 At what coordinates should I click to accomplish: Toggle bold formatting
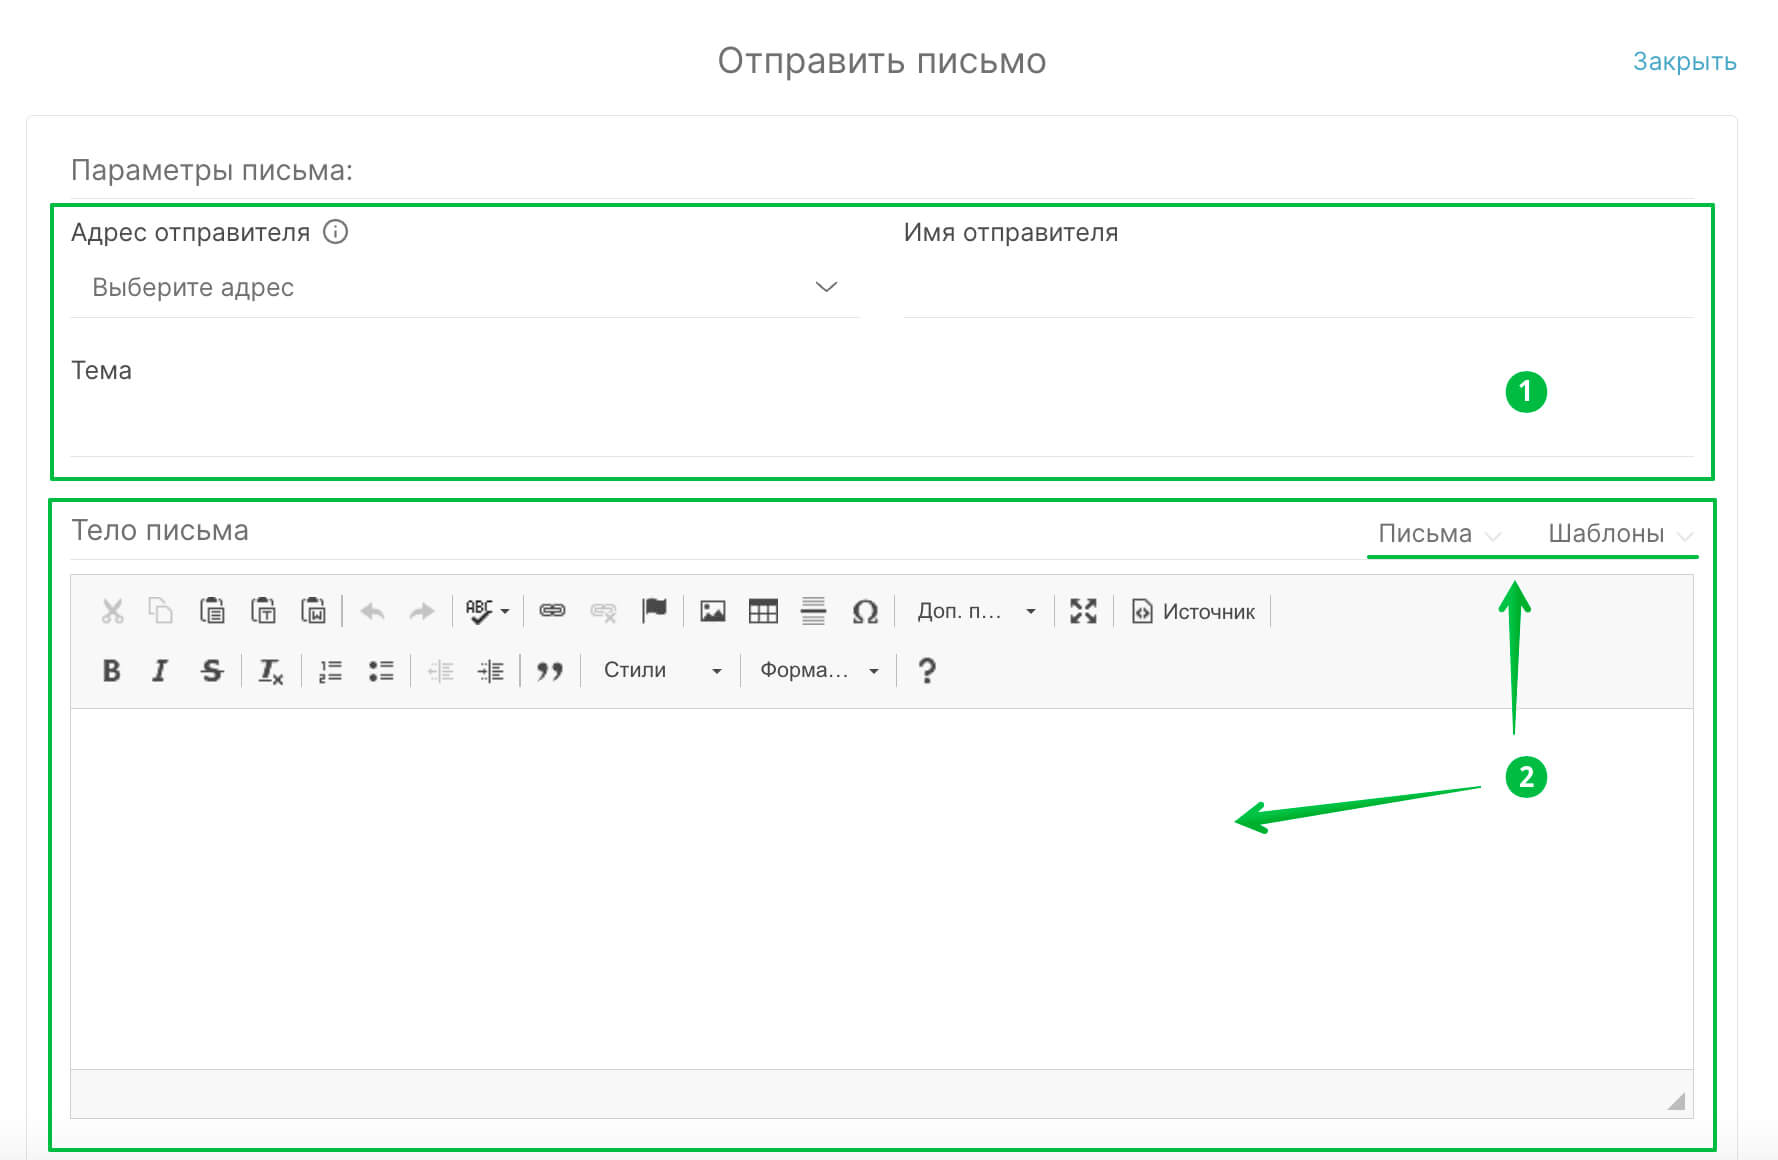[x=111, y=671]
